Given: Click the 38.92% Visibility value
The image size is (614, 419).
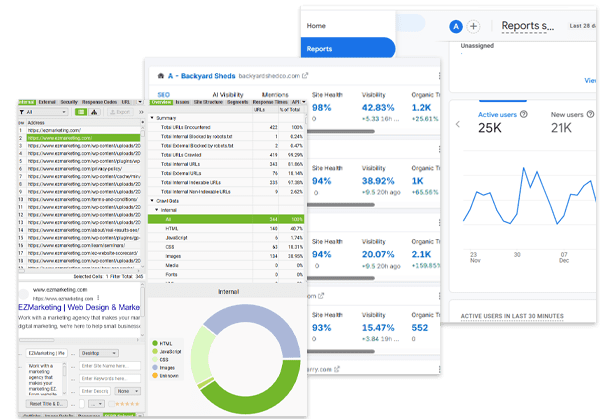Looking at the screenshot, I should point(378,181).
